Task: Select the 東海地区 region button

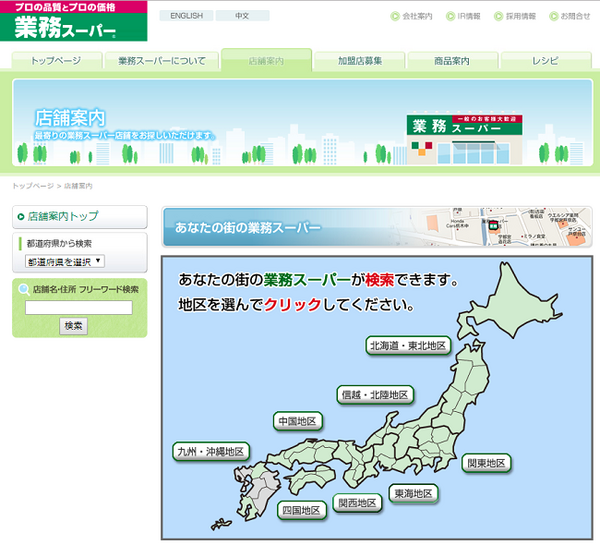Action: point(413,493)
